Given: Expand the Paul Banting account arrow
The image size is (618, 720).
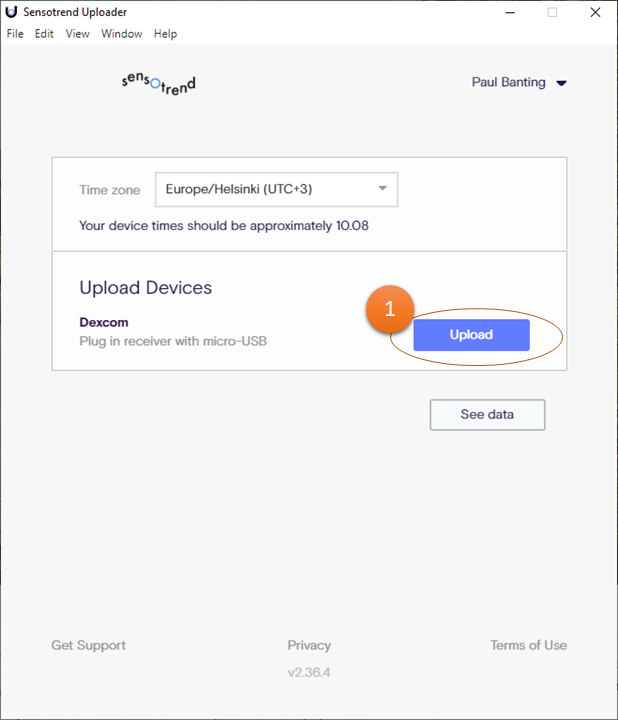Looking at the screenshot, I should click(561, 83).
